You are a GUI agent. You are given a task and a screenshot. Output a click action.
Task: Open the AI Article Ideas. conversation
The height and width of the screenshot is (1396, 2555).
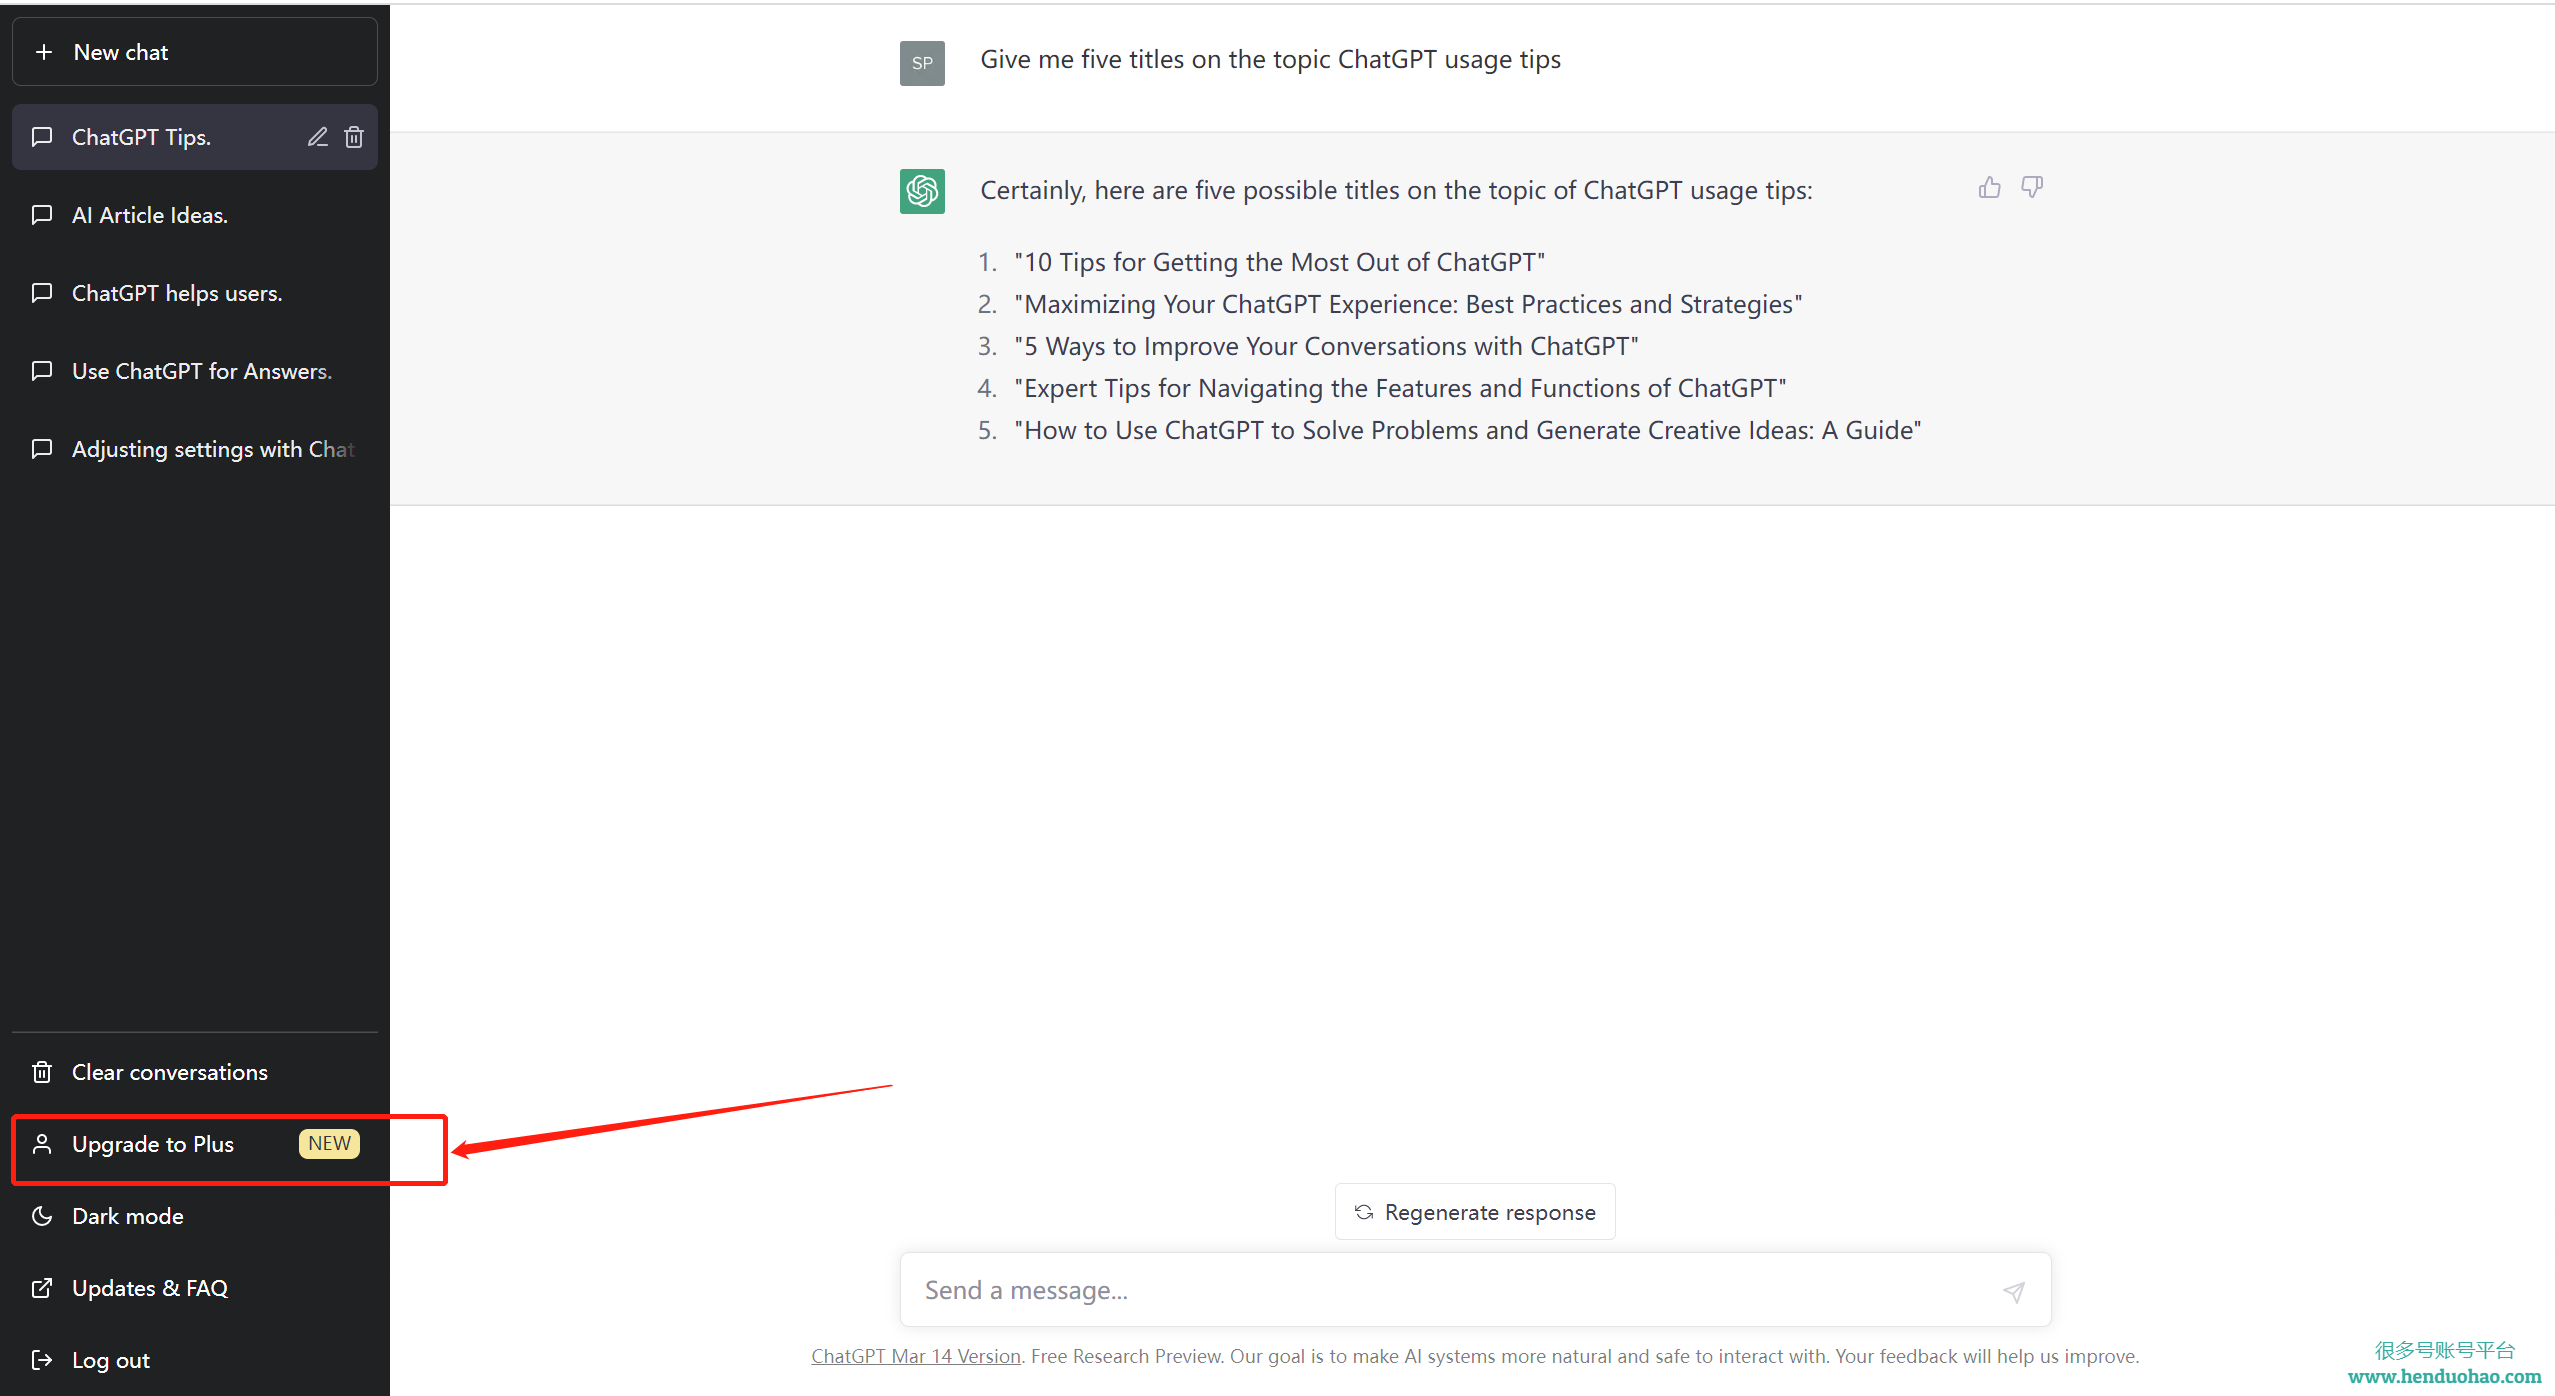[194, 215]
